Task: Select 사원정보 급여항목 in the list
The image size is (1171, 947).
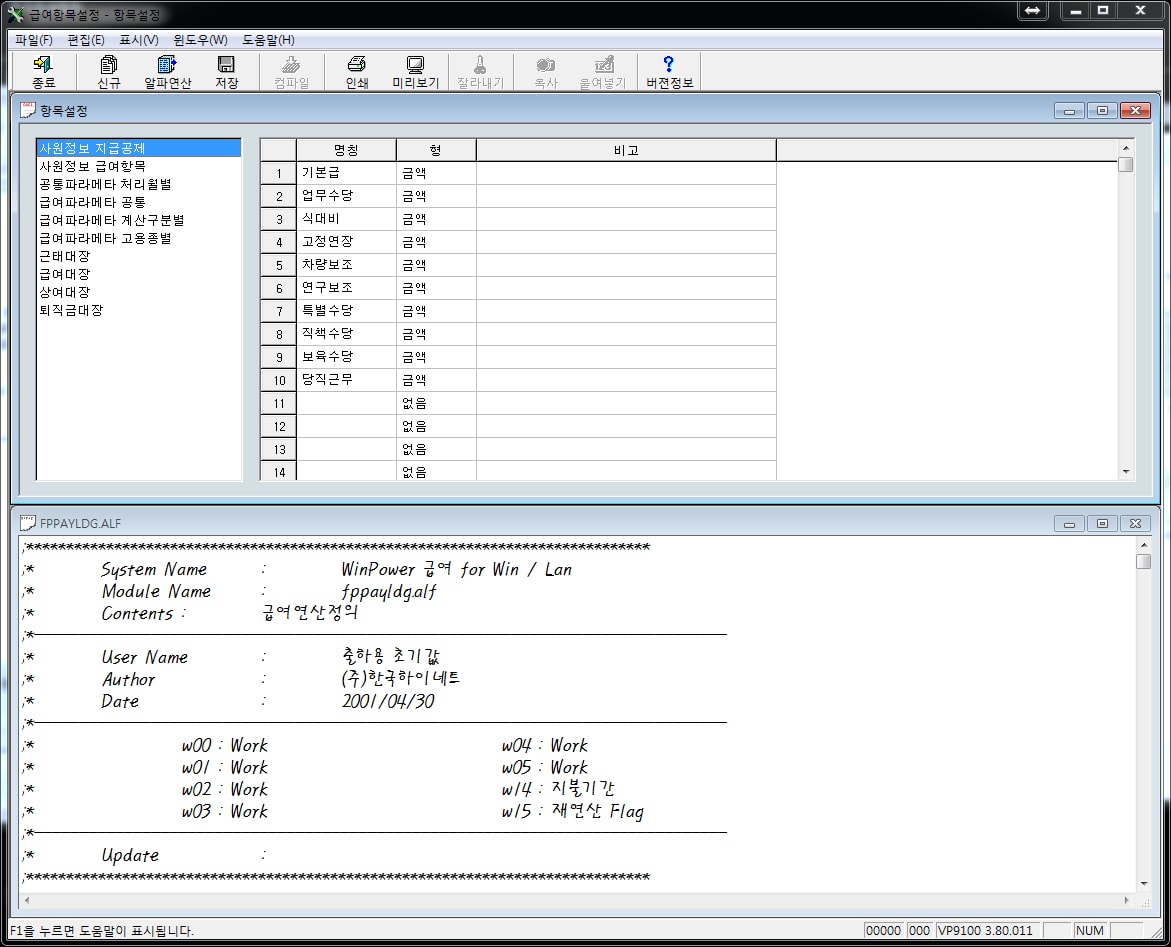Action: point(92,166)
